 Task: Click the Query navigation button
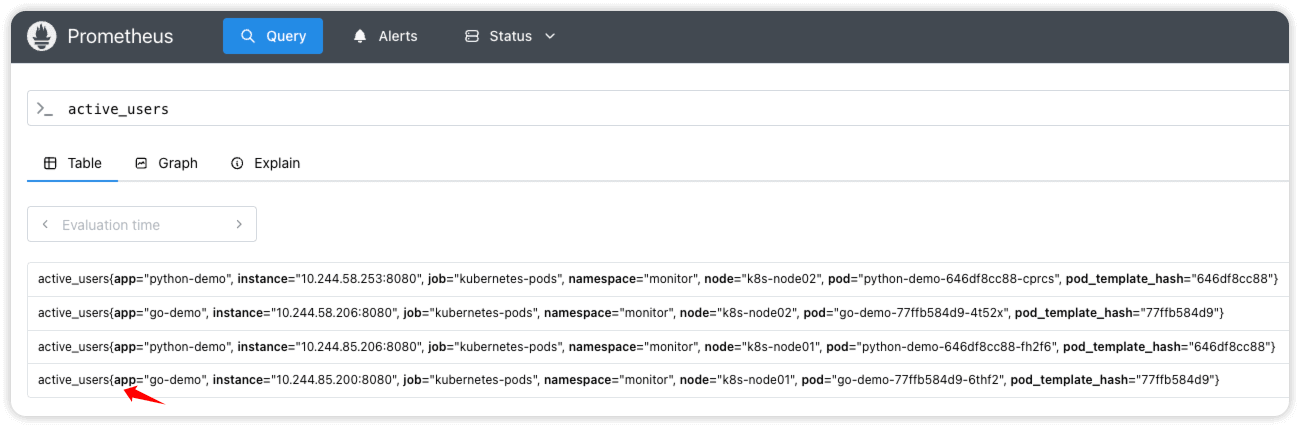[x=272, y=36]
